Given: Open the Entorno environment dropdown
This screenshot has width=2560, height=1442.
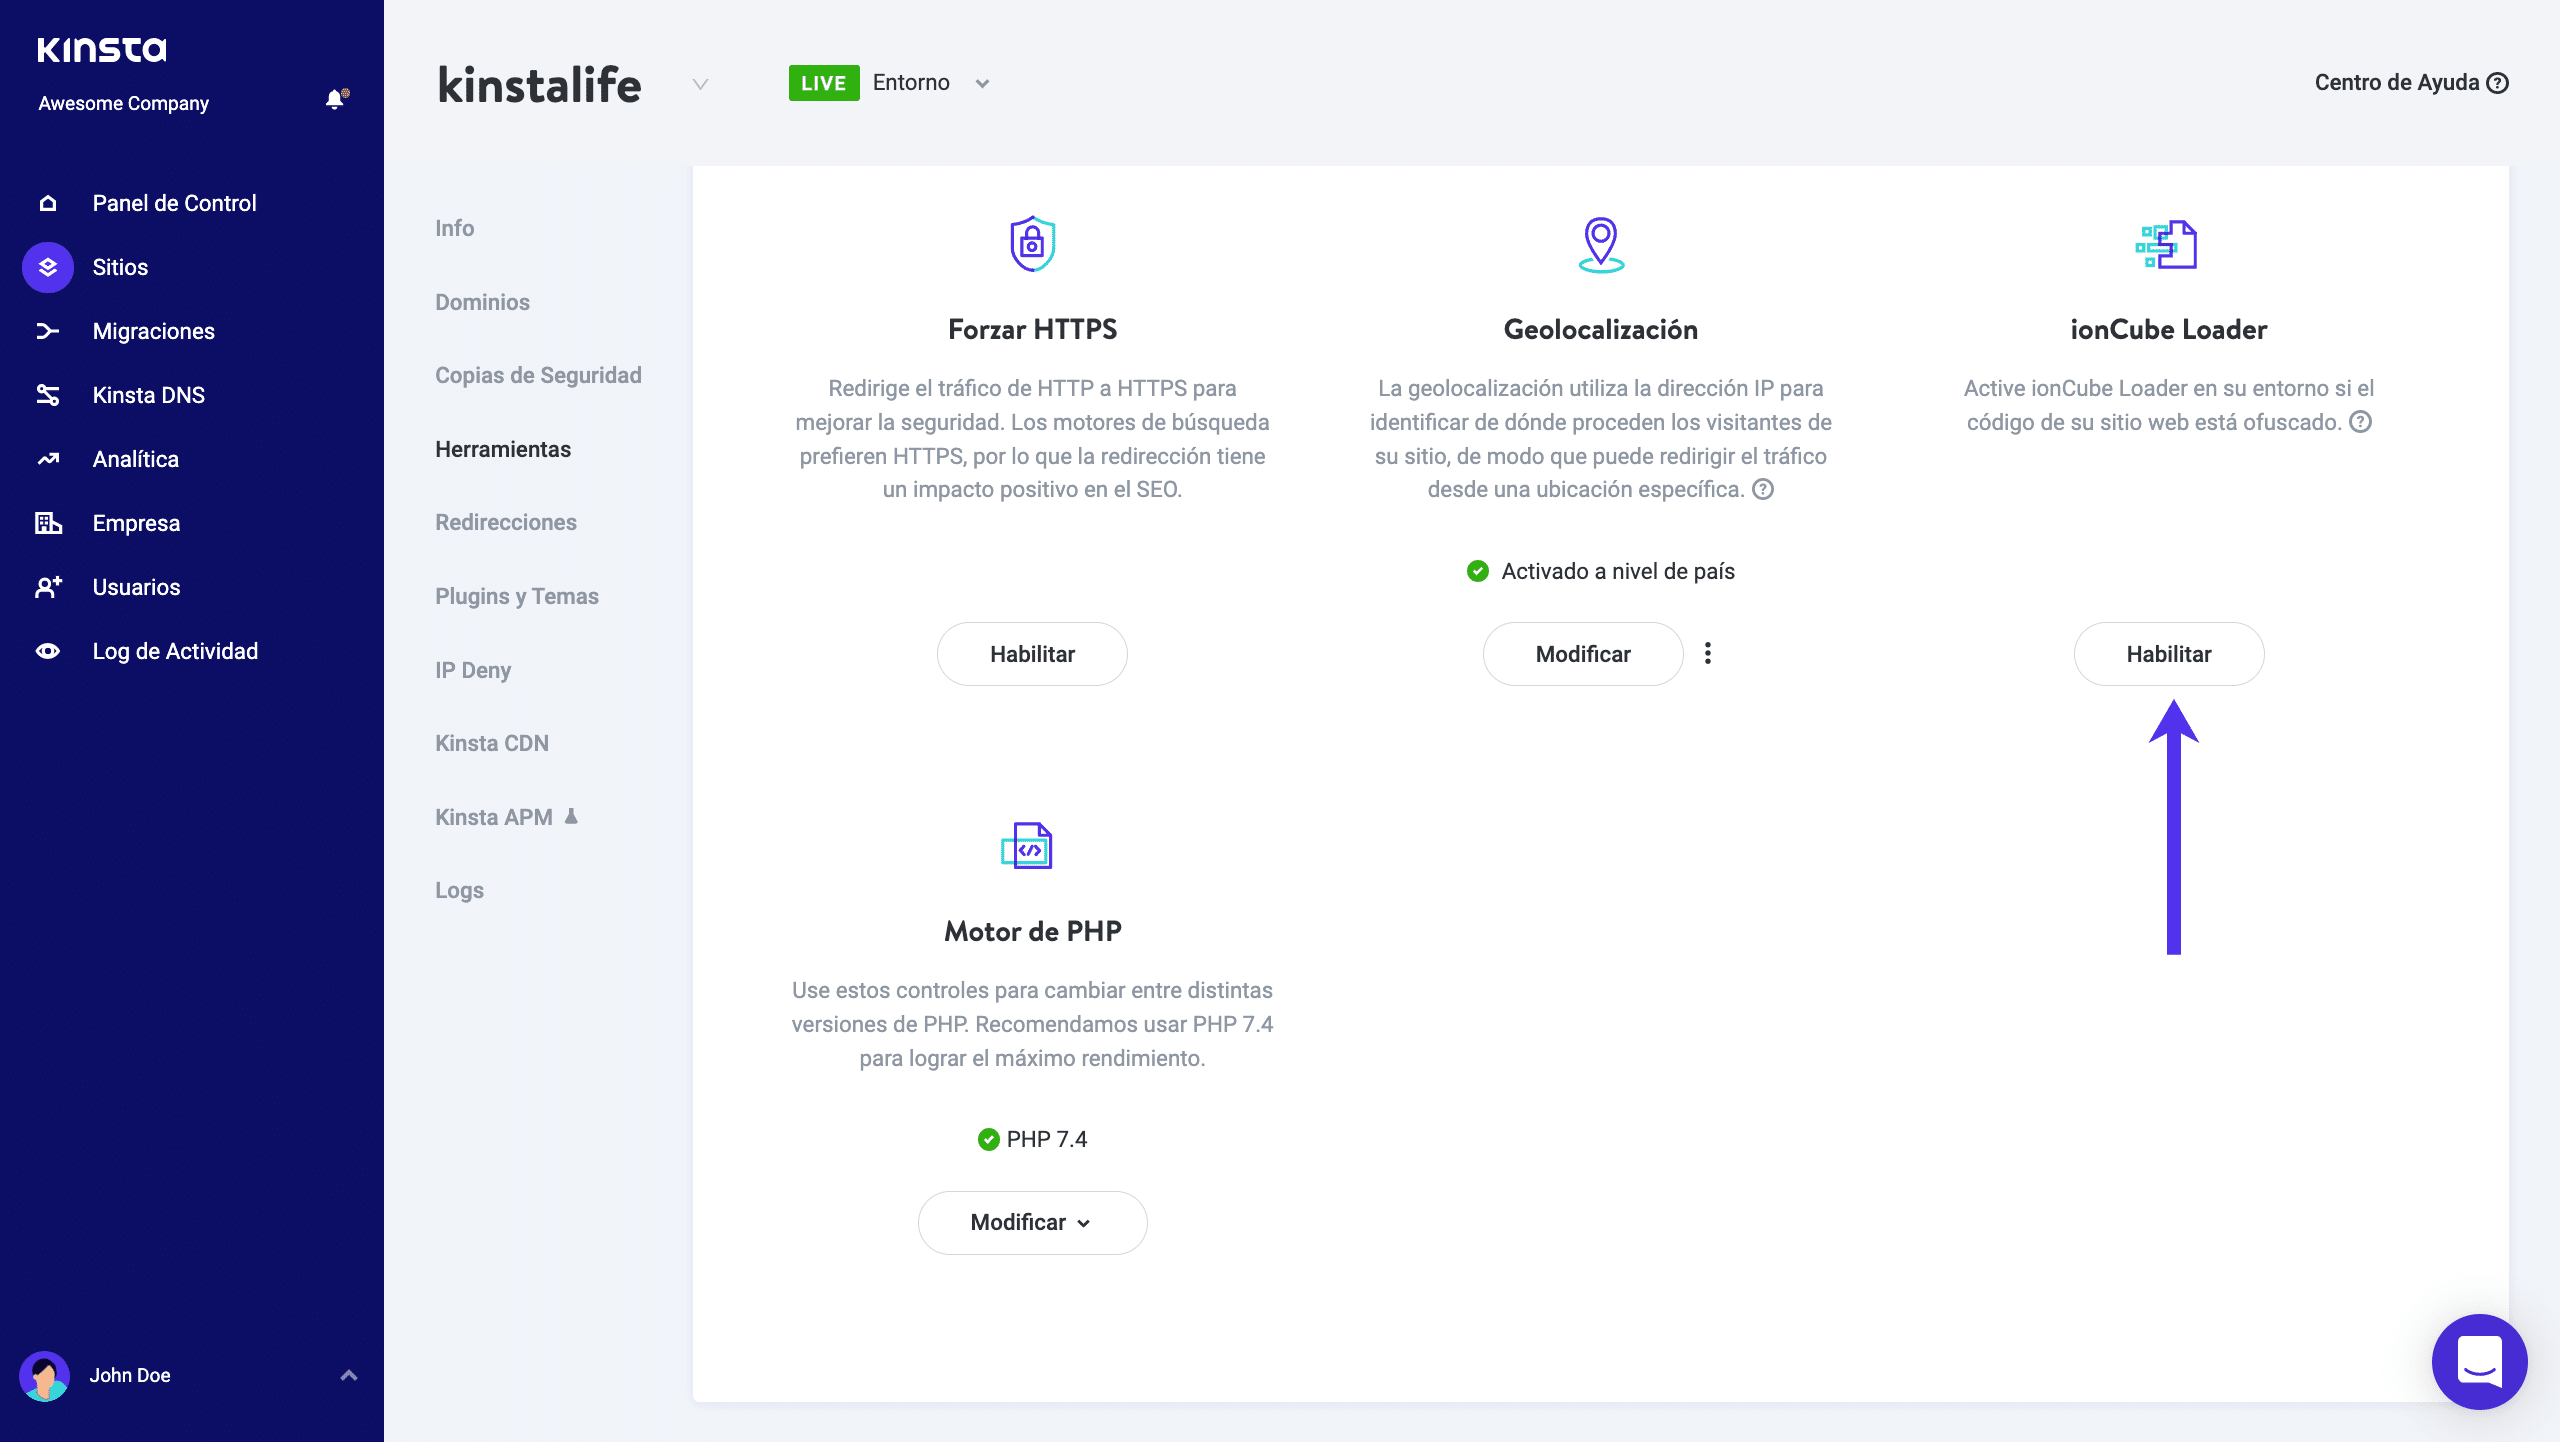Looking at the screenshot, I should pos(982,83).
